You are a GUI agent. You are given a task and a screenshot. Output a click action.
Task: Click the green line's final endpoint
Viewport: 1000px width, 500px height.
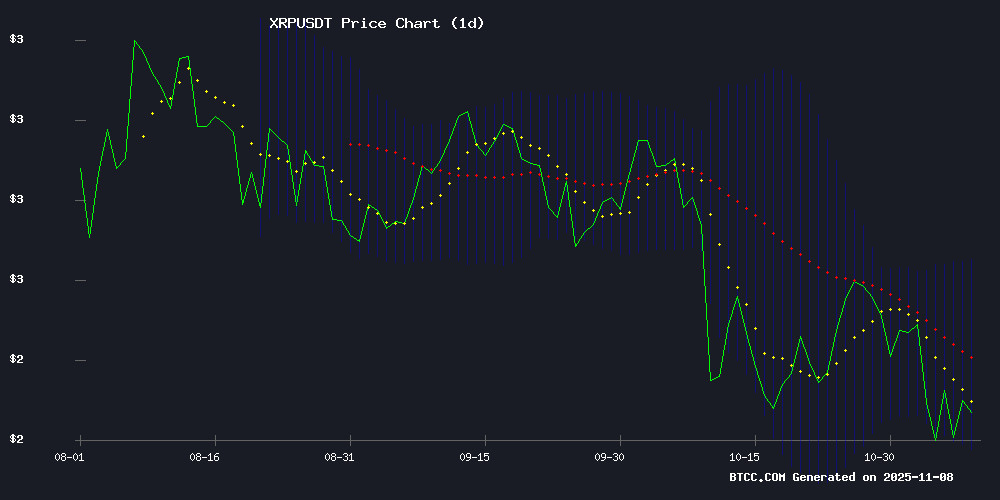click(x=972, y=412)
